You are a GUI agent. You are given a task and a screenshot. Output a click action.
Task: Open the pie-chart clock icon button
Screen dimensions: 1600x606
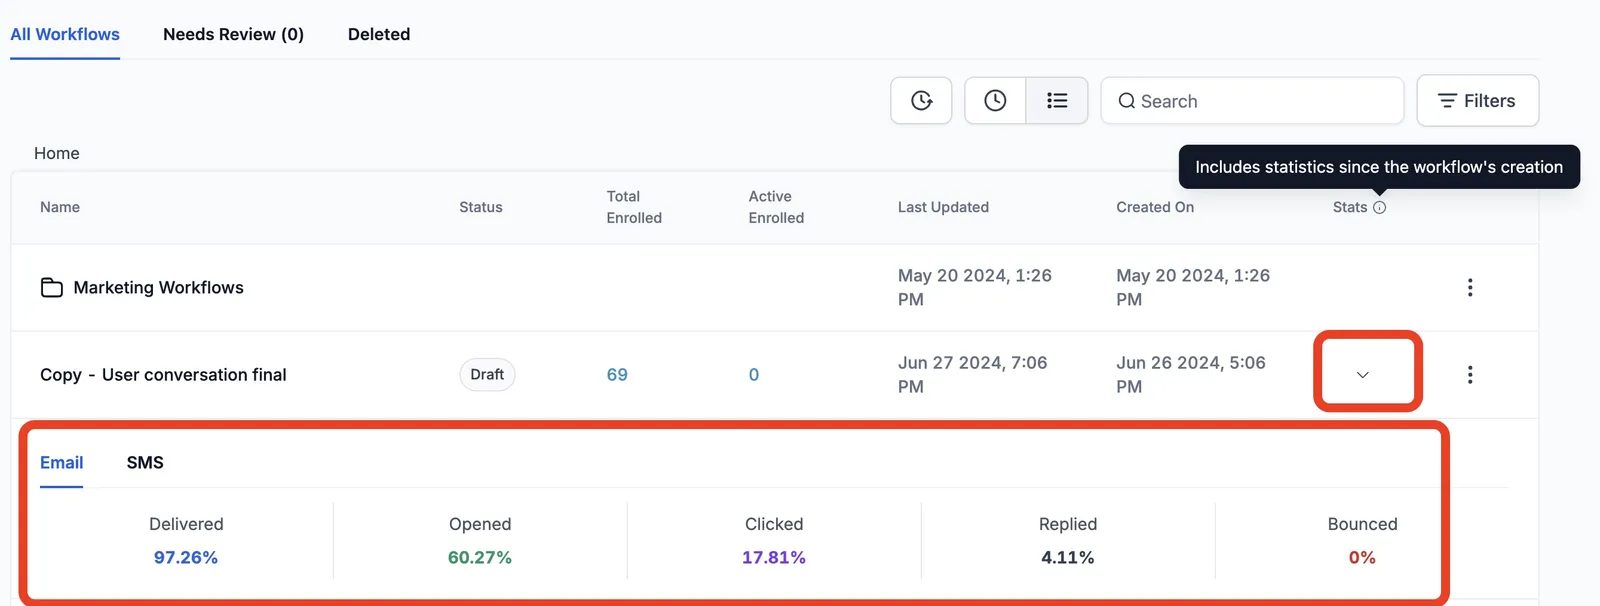point(921,101)
